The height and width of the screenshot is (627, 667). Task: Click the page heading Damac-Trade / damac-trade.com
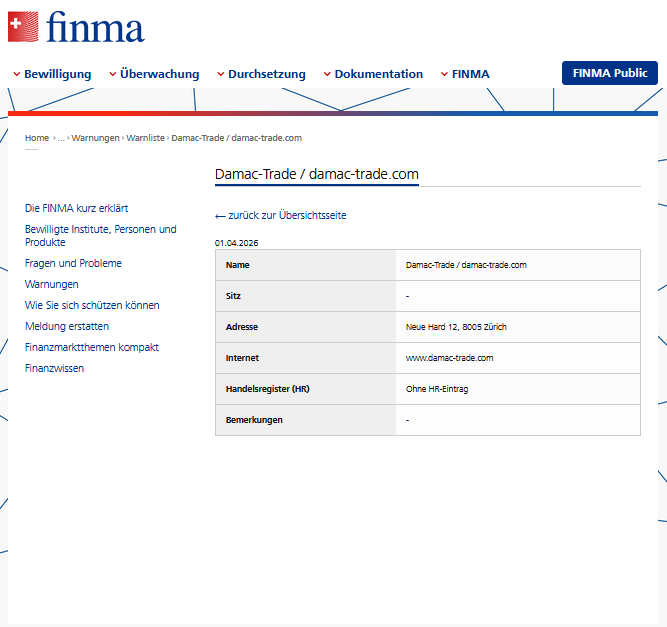[316, 174]
